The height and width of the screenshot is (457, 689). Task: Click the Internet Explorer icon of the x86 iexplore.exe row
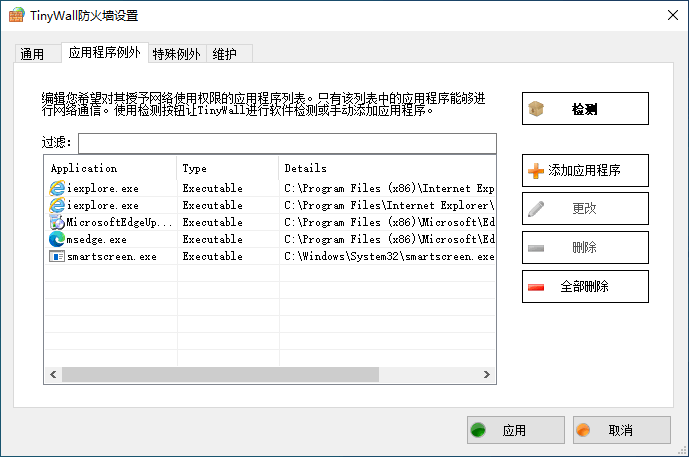click(57, 189)
